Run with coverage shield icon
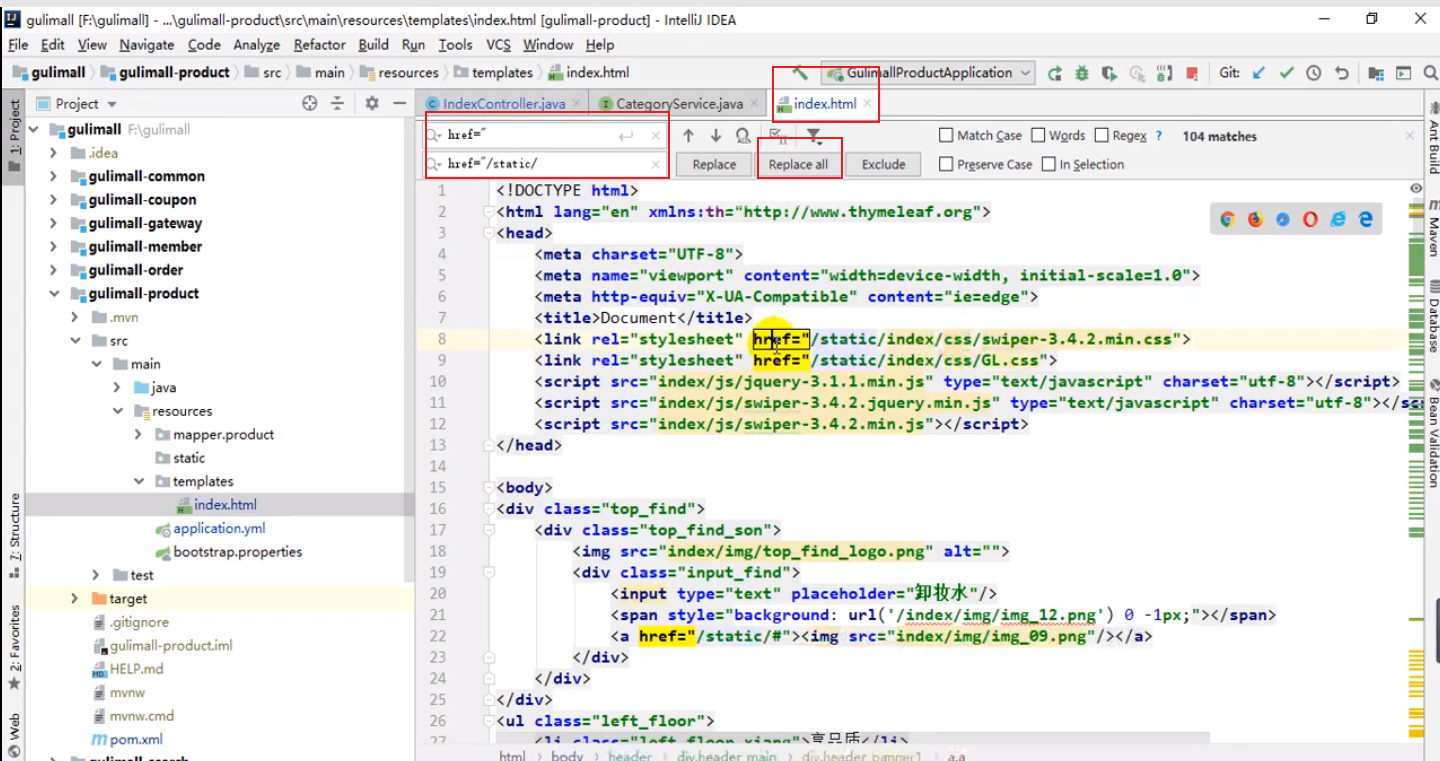The image size is (1440, 761). (x=1109, y=73)
